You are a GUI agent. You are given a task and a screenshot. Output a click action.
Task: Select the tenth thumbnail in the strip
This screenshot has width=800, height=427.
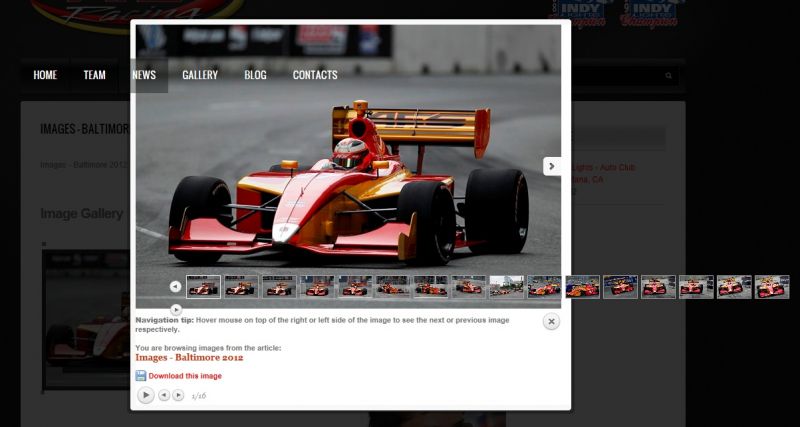pos(544,287)
